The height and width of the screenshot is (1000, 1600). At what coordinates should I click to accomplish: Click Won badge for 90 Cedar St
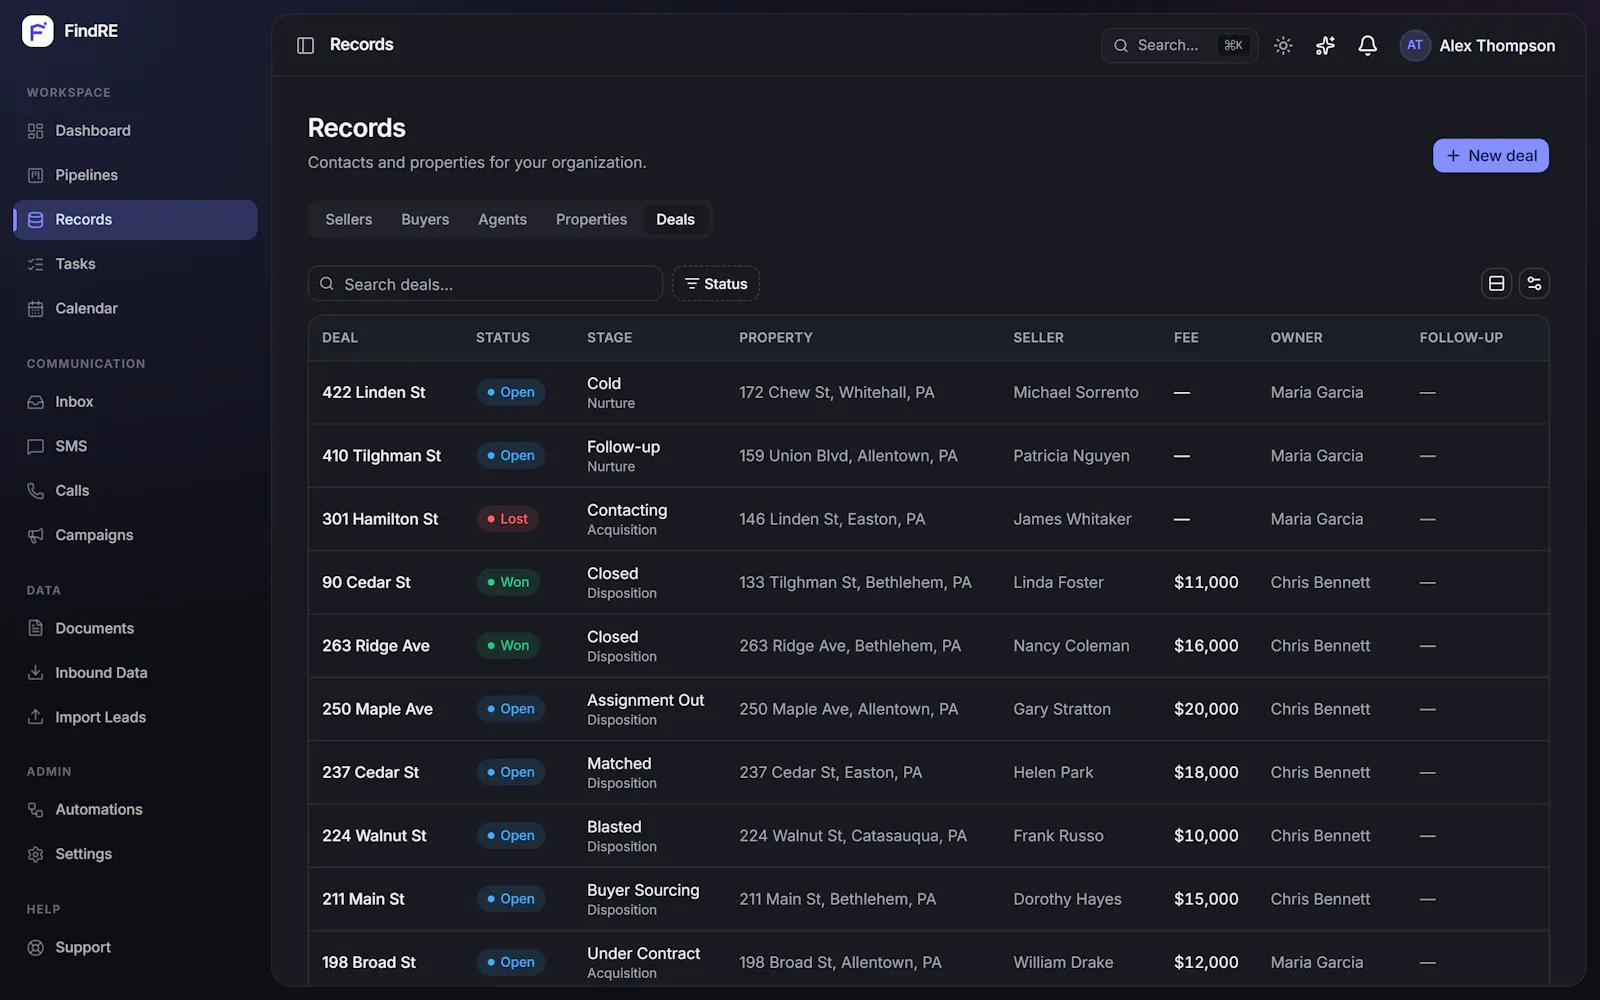click(x=508, y=583)
